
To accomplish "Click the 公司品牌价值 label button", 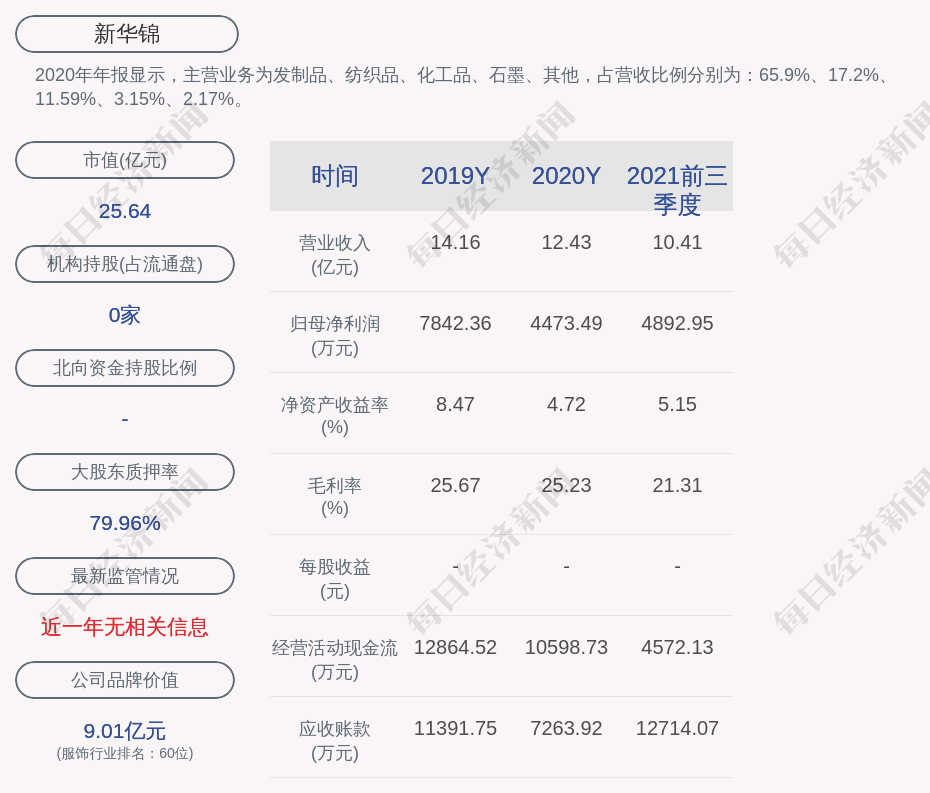I will coord(125,680).
